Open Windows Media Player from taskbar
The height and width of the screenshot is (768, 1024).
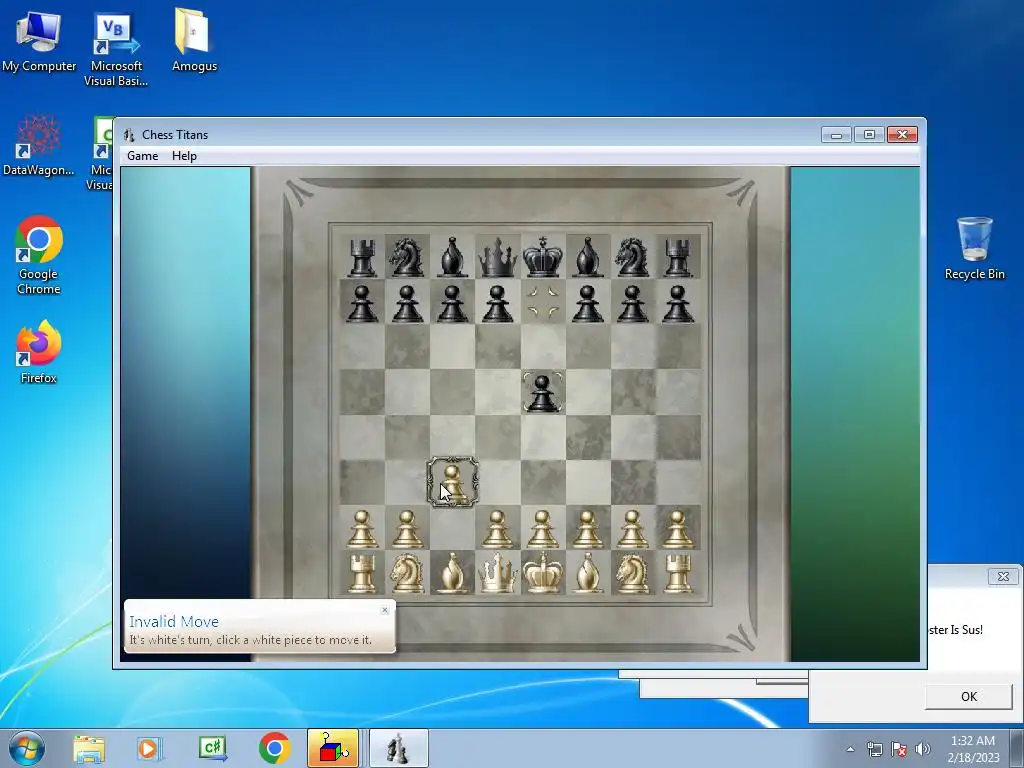[150, 748]
